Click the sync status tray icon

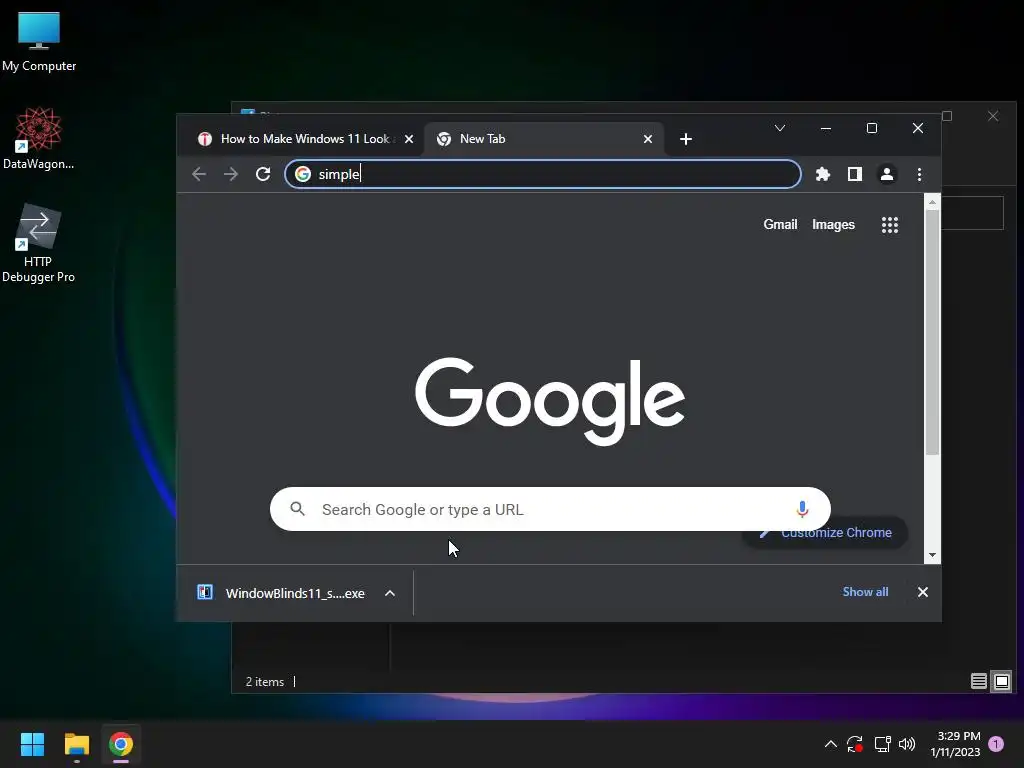tap(855, 744)
